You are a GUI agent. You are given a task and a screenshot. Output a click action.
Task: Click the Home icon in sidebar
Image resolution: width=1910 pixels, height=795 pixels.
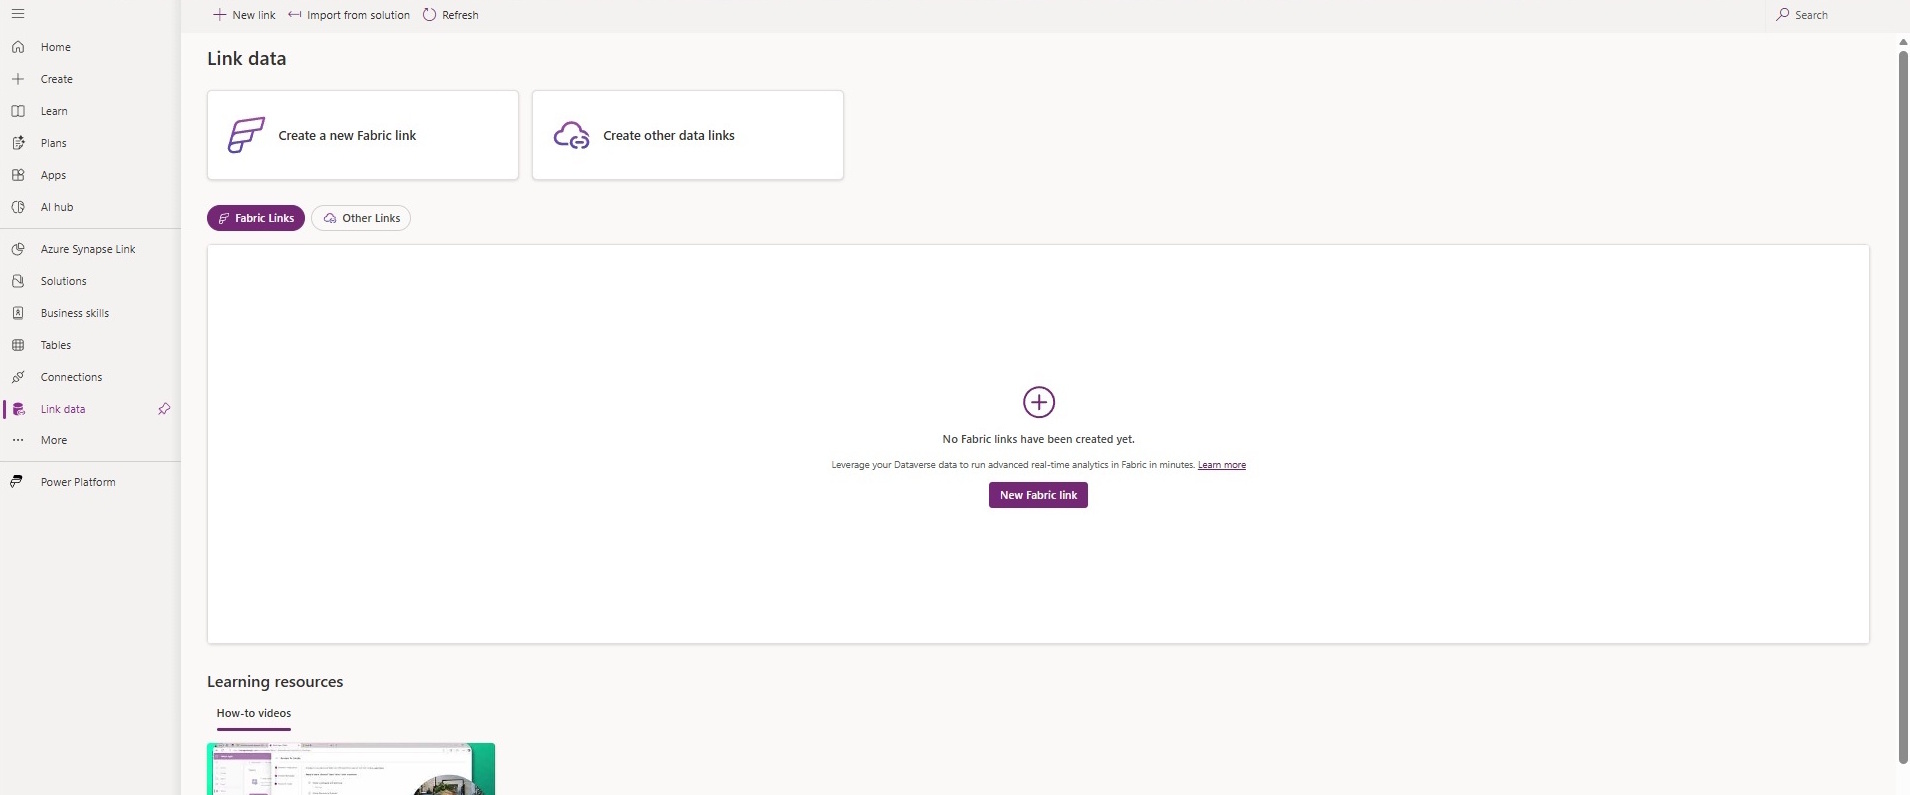18,47
